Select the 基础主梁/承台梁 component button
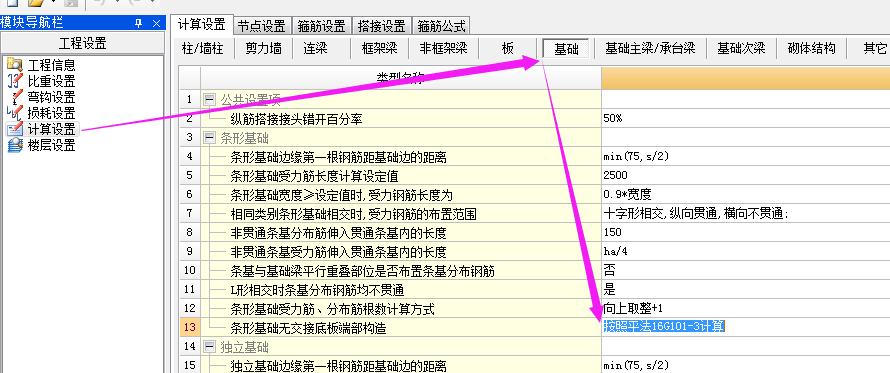Screen dimensions: 890x373 coord(650,48)
